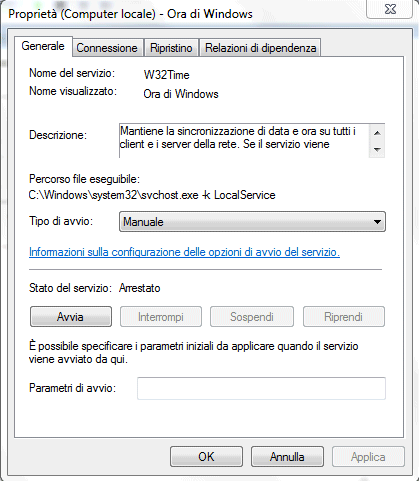Click the Manuale dropdown arrow
The width and height of the screenshot is (419, 481).
click(377, 222)
